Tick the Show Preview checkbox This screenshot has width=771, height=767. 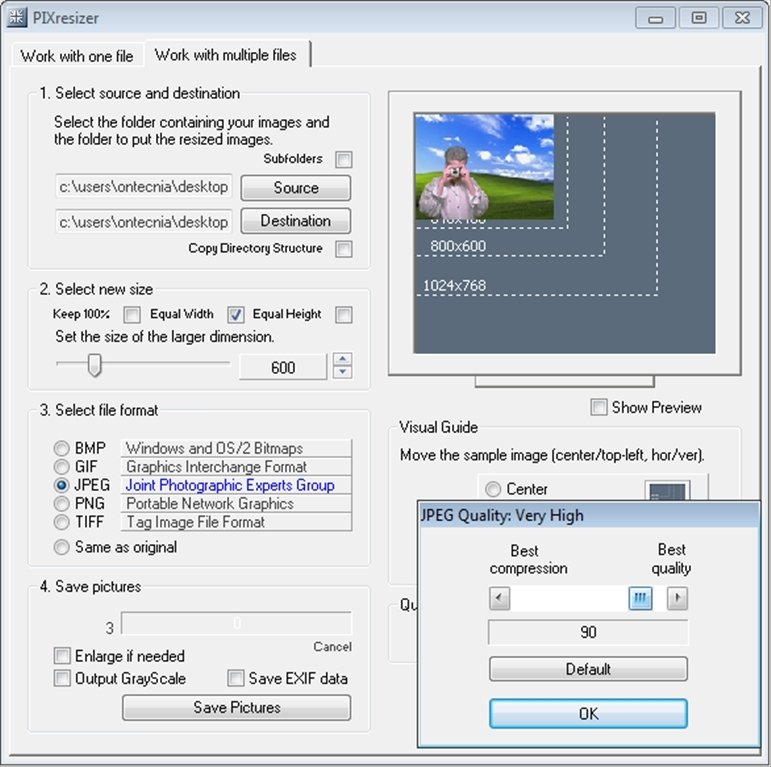pyautogui.click(x=598, y=407)
